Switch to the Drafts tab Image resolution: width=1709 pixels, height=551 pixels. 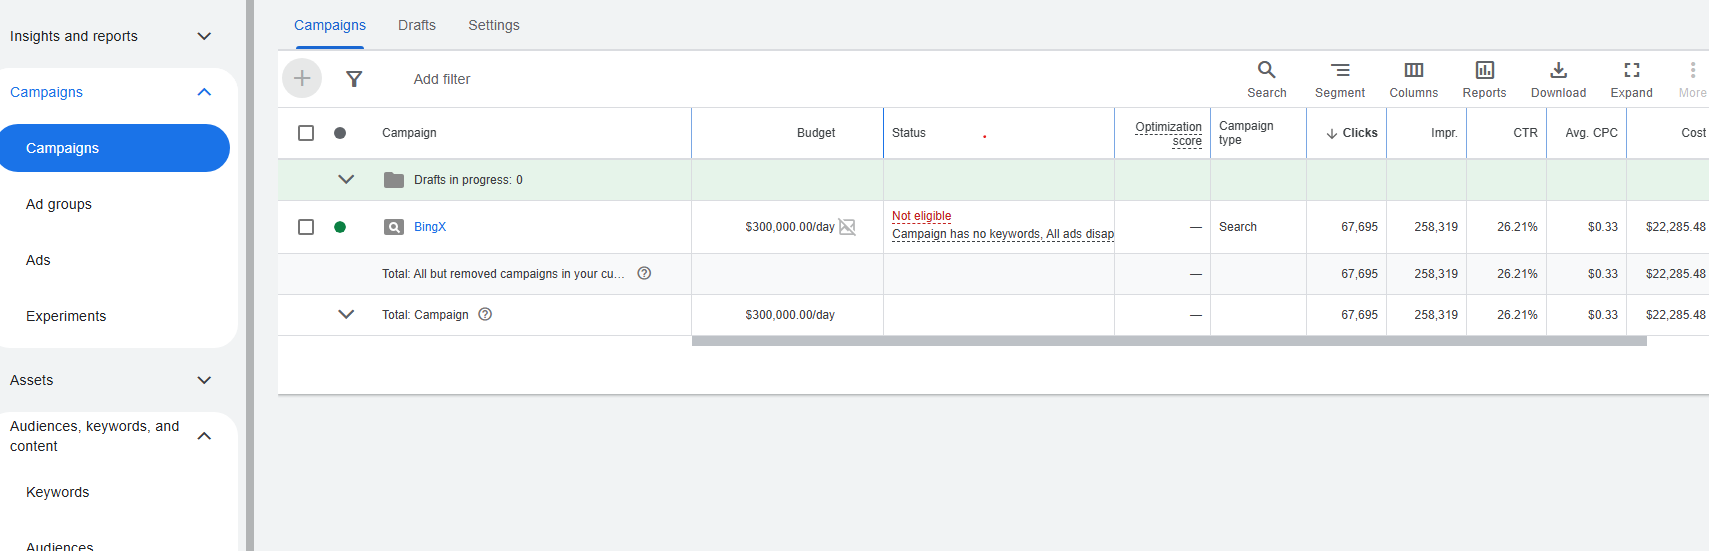(417, 25)
